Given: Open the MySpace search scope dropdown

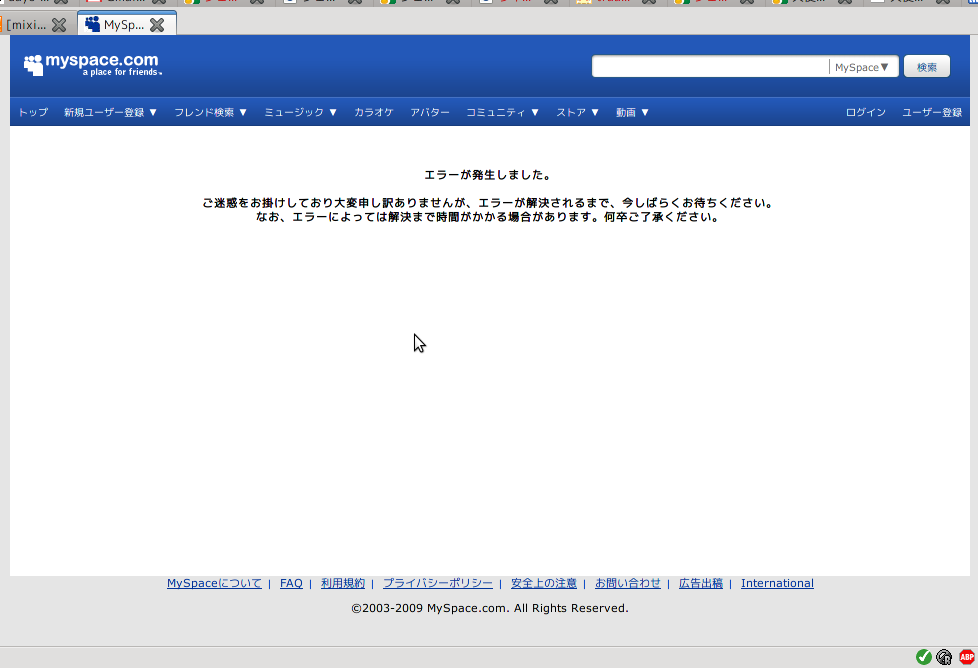Looking at the screenshot, I should tap(862, 67).
